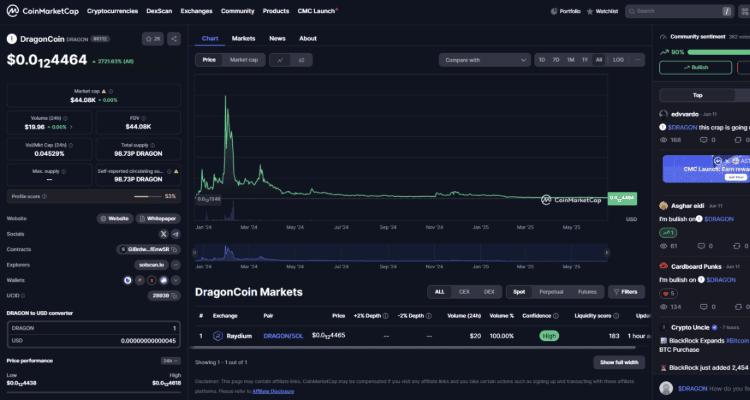Switch to the Markets tab

pyautogui.click(x=243, y=38)
